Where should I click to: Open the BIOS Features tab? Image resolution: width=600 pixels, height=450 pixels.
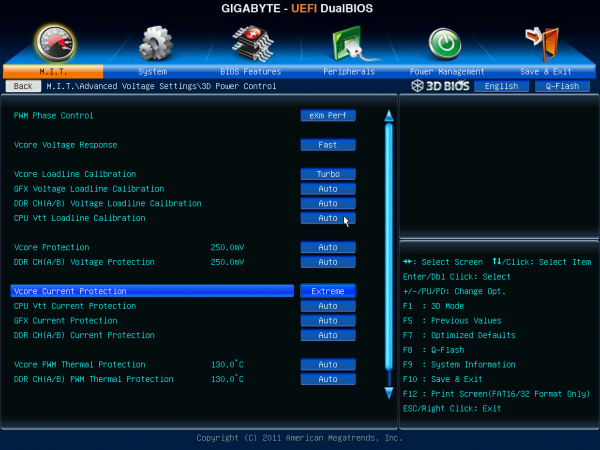click(251, 72)
